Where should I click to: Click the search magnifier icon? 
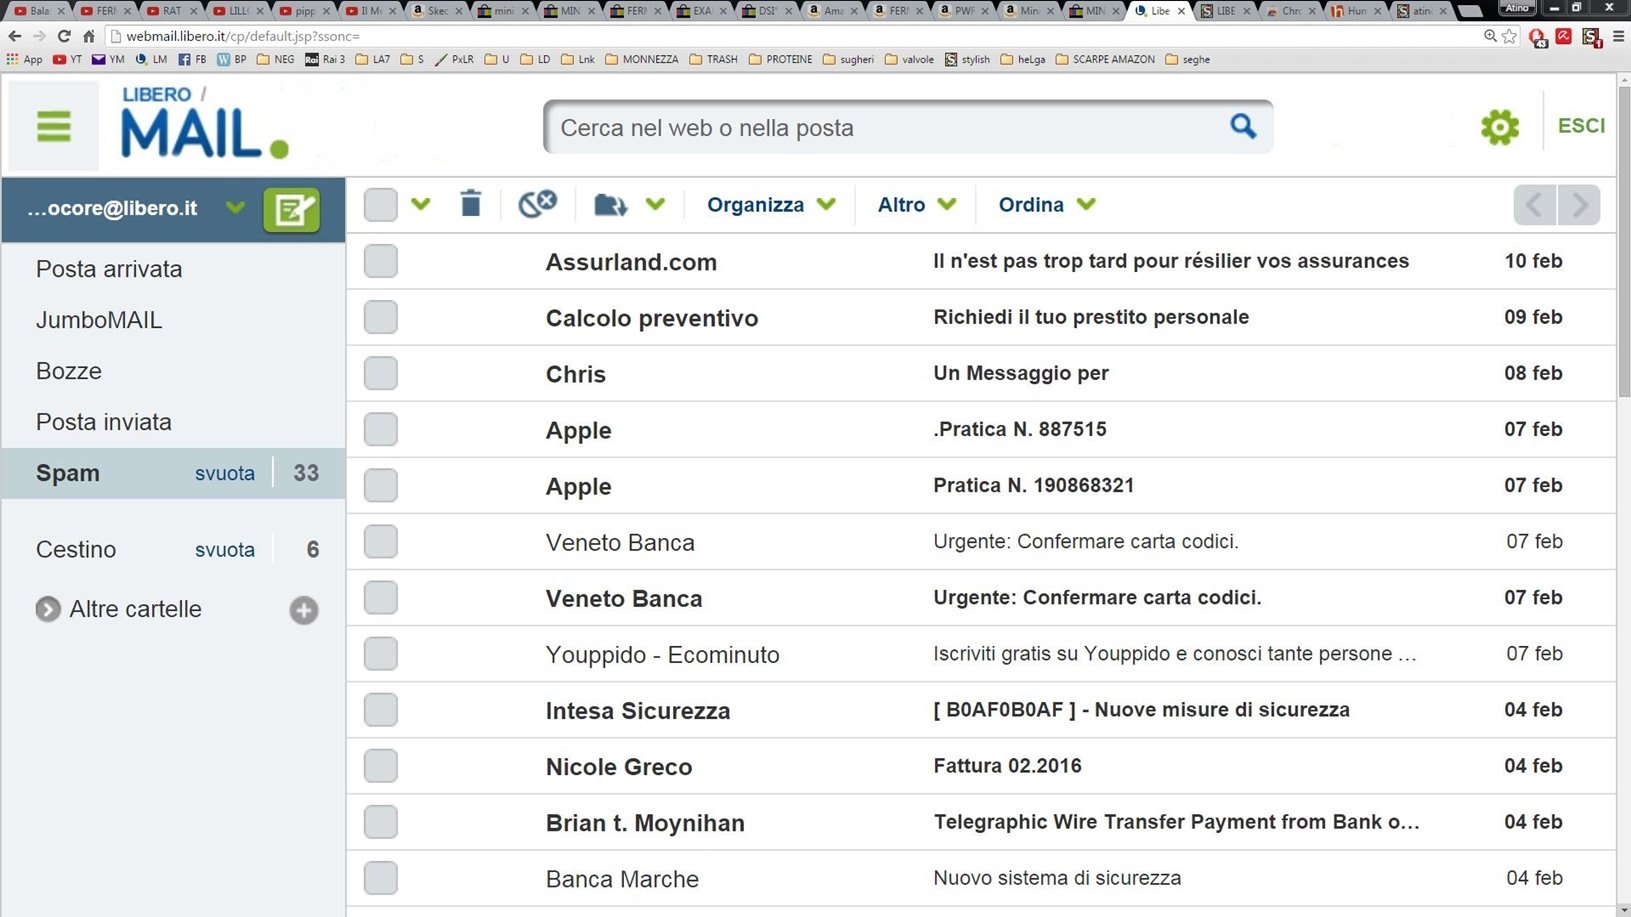(1243, 126)
